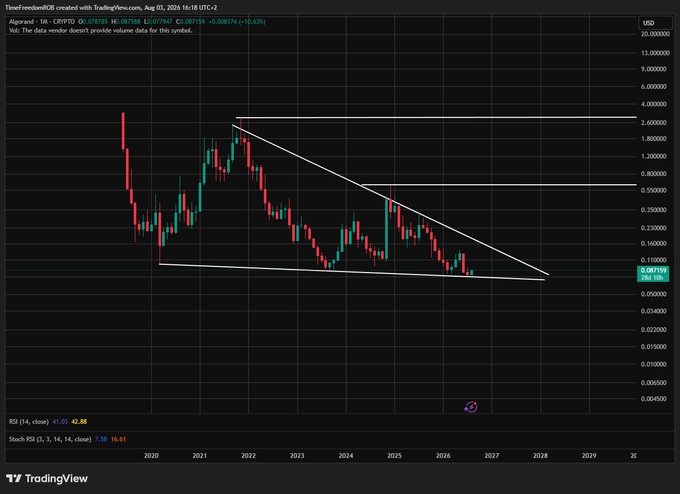Click the low value L0.077947

tap(158, 21)
